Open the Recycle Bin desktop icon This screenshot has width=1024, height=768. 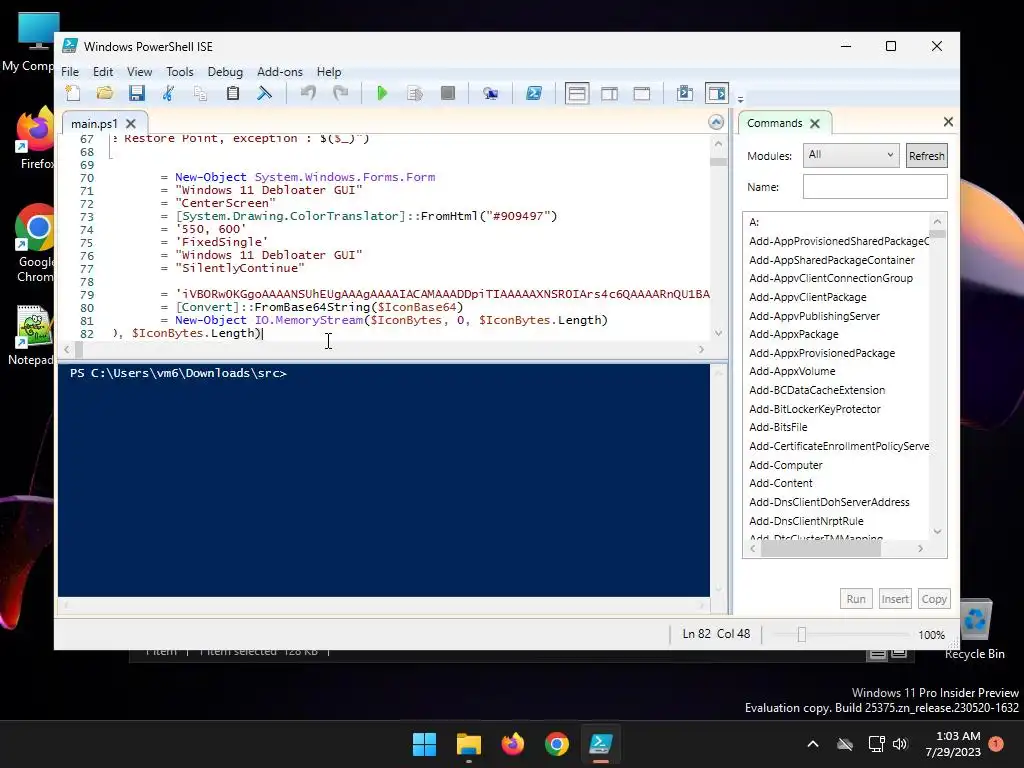point(974,630)
